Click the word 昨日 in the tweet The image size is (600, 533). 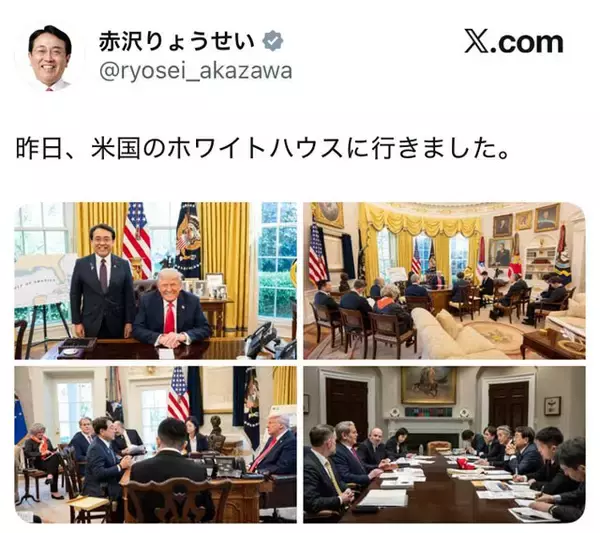pos(39,148)
